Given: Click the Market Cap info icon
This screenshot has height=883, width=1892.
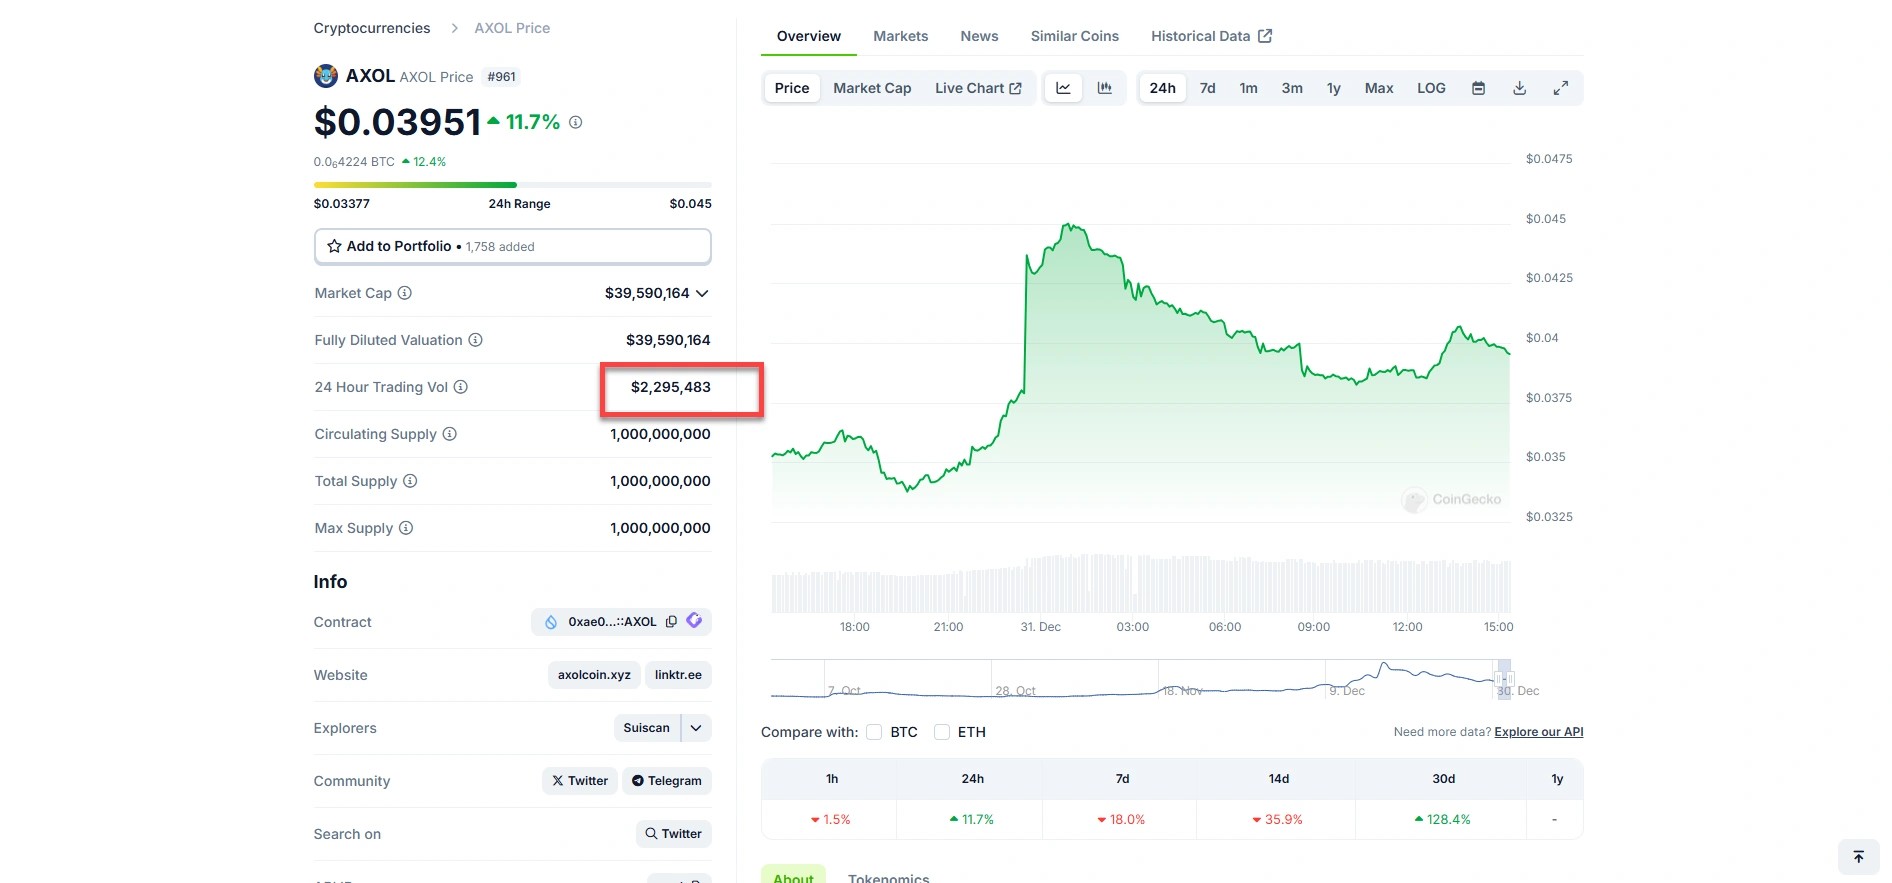Looking at the screenshot, I should pos(405,293).
